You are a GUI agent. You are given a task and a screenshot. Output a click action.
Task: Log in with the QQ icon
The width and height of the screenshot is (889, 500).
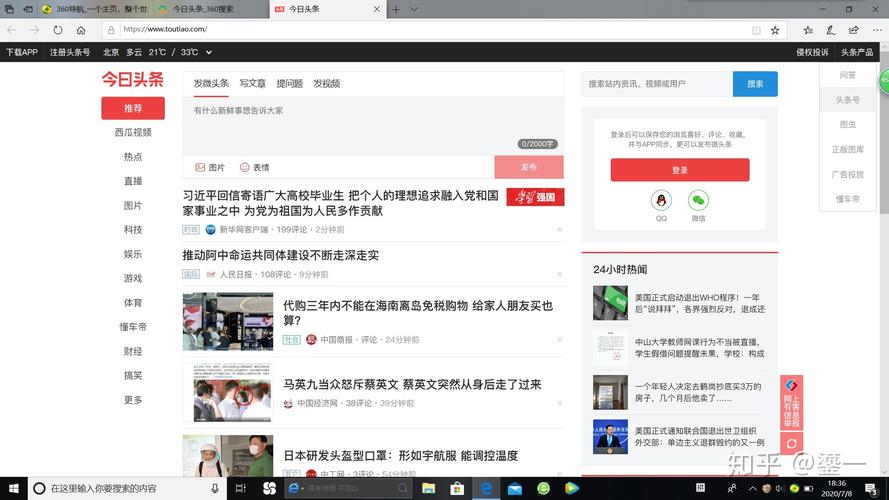click(x=661, y=200)
